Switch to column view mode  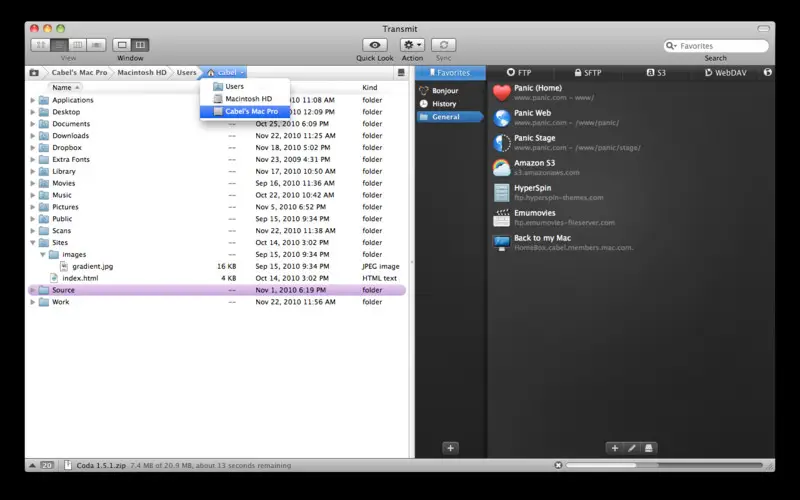[x=78, y=45]
